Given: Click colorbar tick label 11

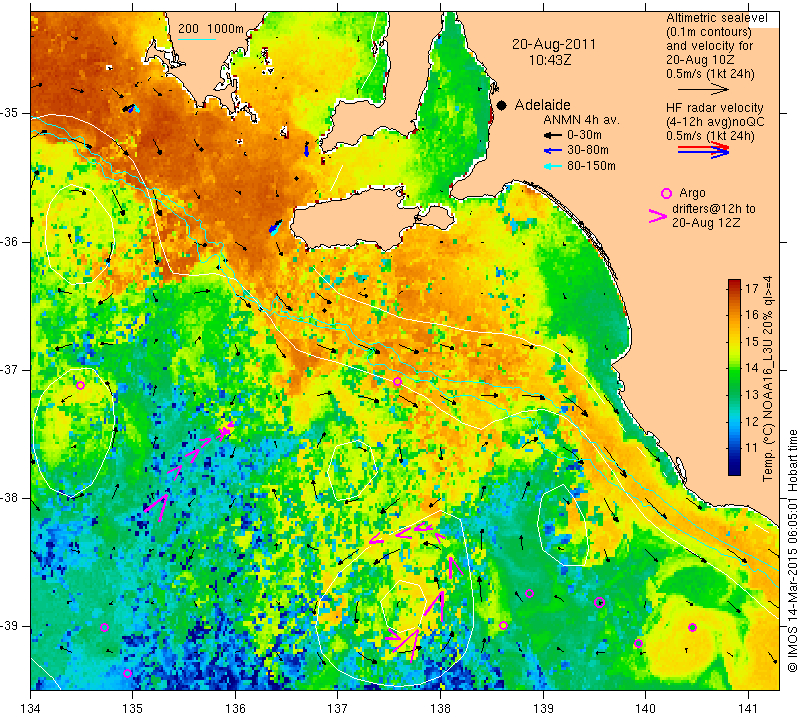Looking at the screenshot, I should (x=752, y=448).
